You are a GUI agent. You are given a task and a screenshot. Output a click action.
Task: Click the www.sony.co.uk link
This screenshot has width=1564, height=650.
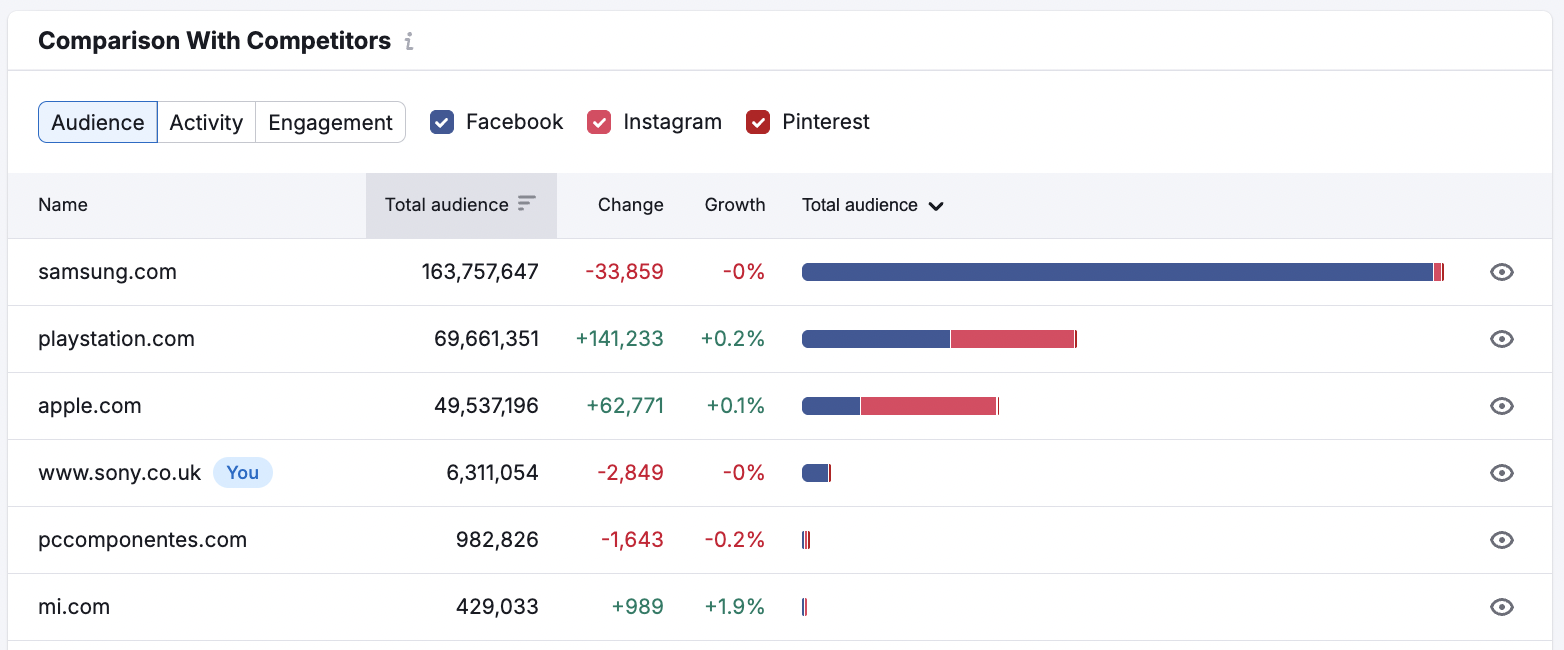119,472
